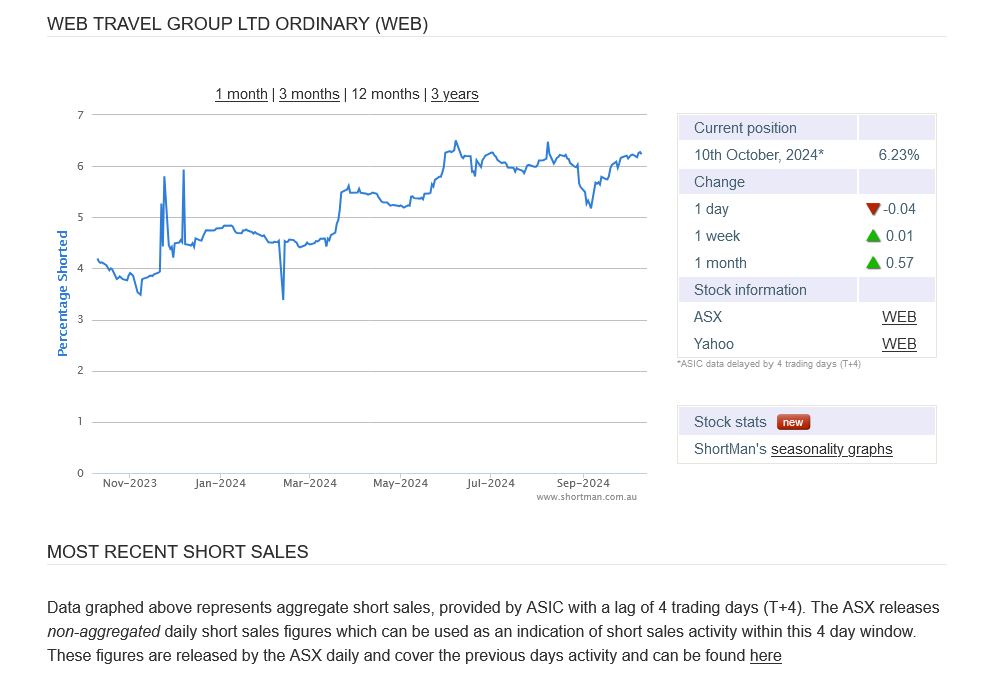Click the red 'new' badge by Stock stats

click(793, 422)
